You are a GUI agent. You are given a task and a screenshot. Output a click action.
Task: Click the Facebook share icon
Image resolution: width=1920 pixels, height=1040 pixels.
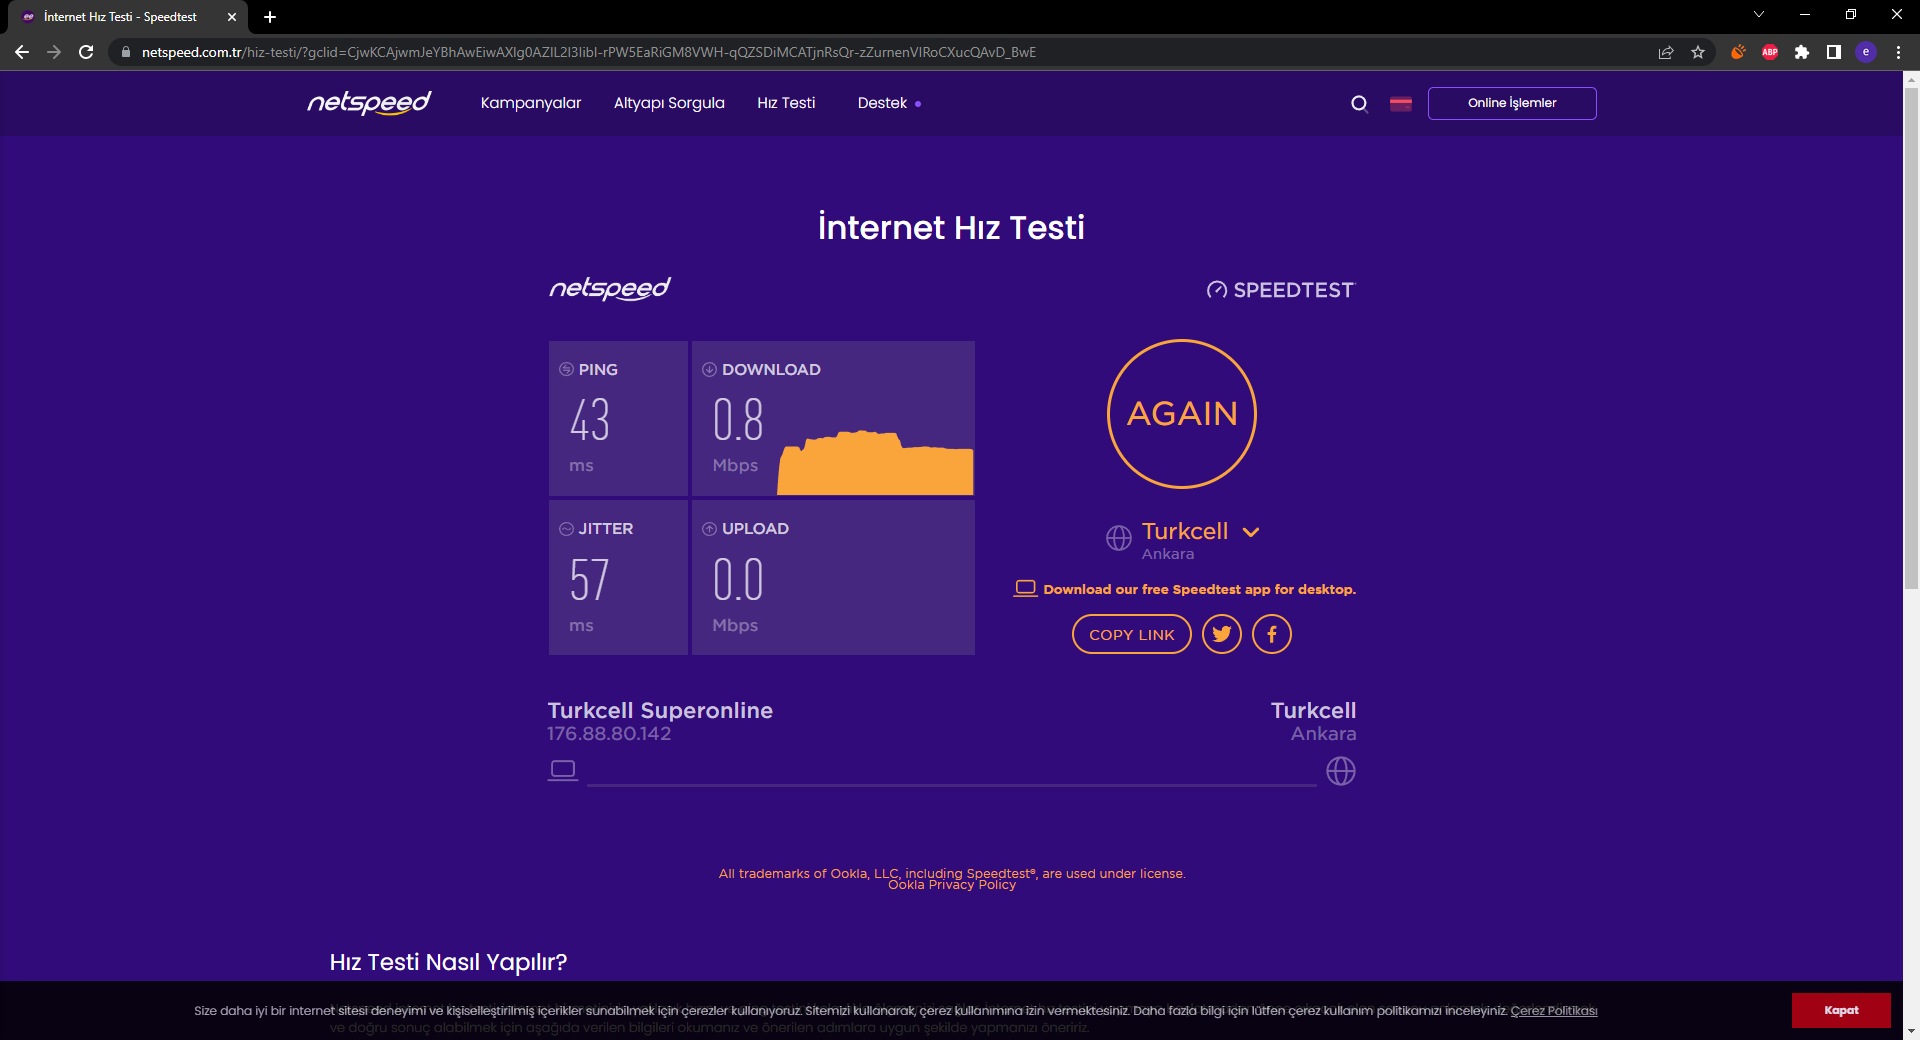coord(1272,634)
